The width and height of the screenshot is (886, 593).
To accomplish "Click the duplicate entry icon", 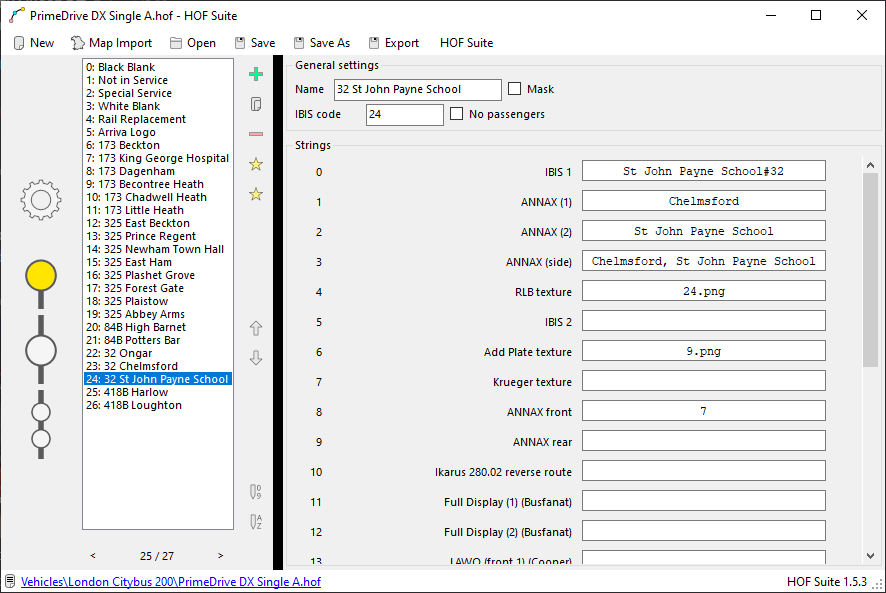I will [x=256, y=104].
